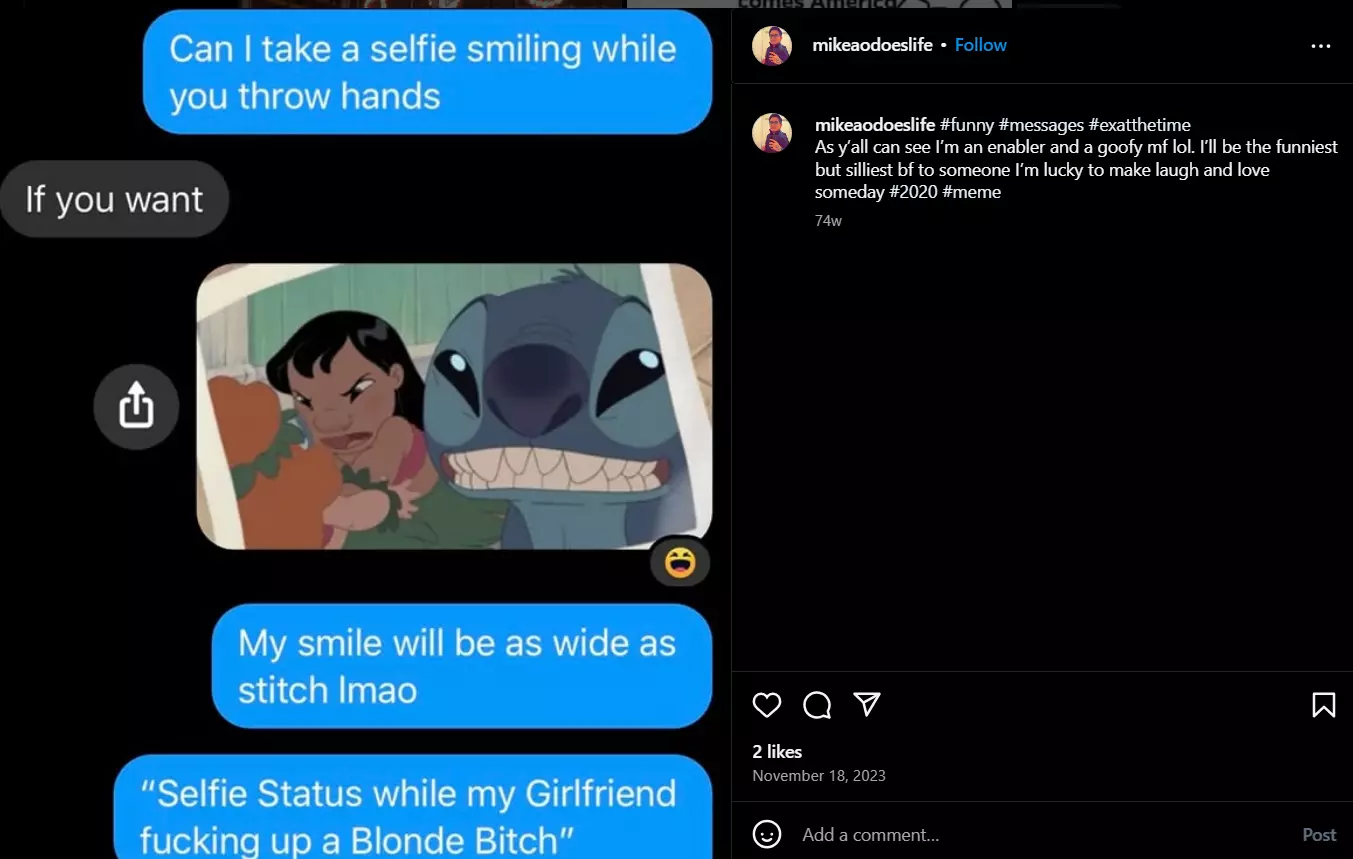Open mikeaodoeslife avatar in the post header
1353x859 pixels.
(772, 46)
